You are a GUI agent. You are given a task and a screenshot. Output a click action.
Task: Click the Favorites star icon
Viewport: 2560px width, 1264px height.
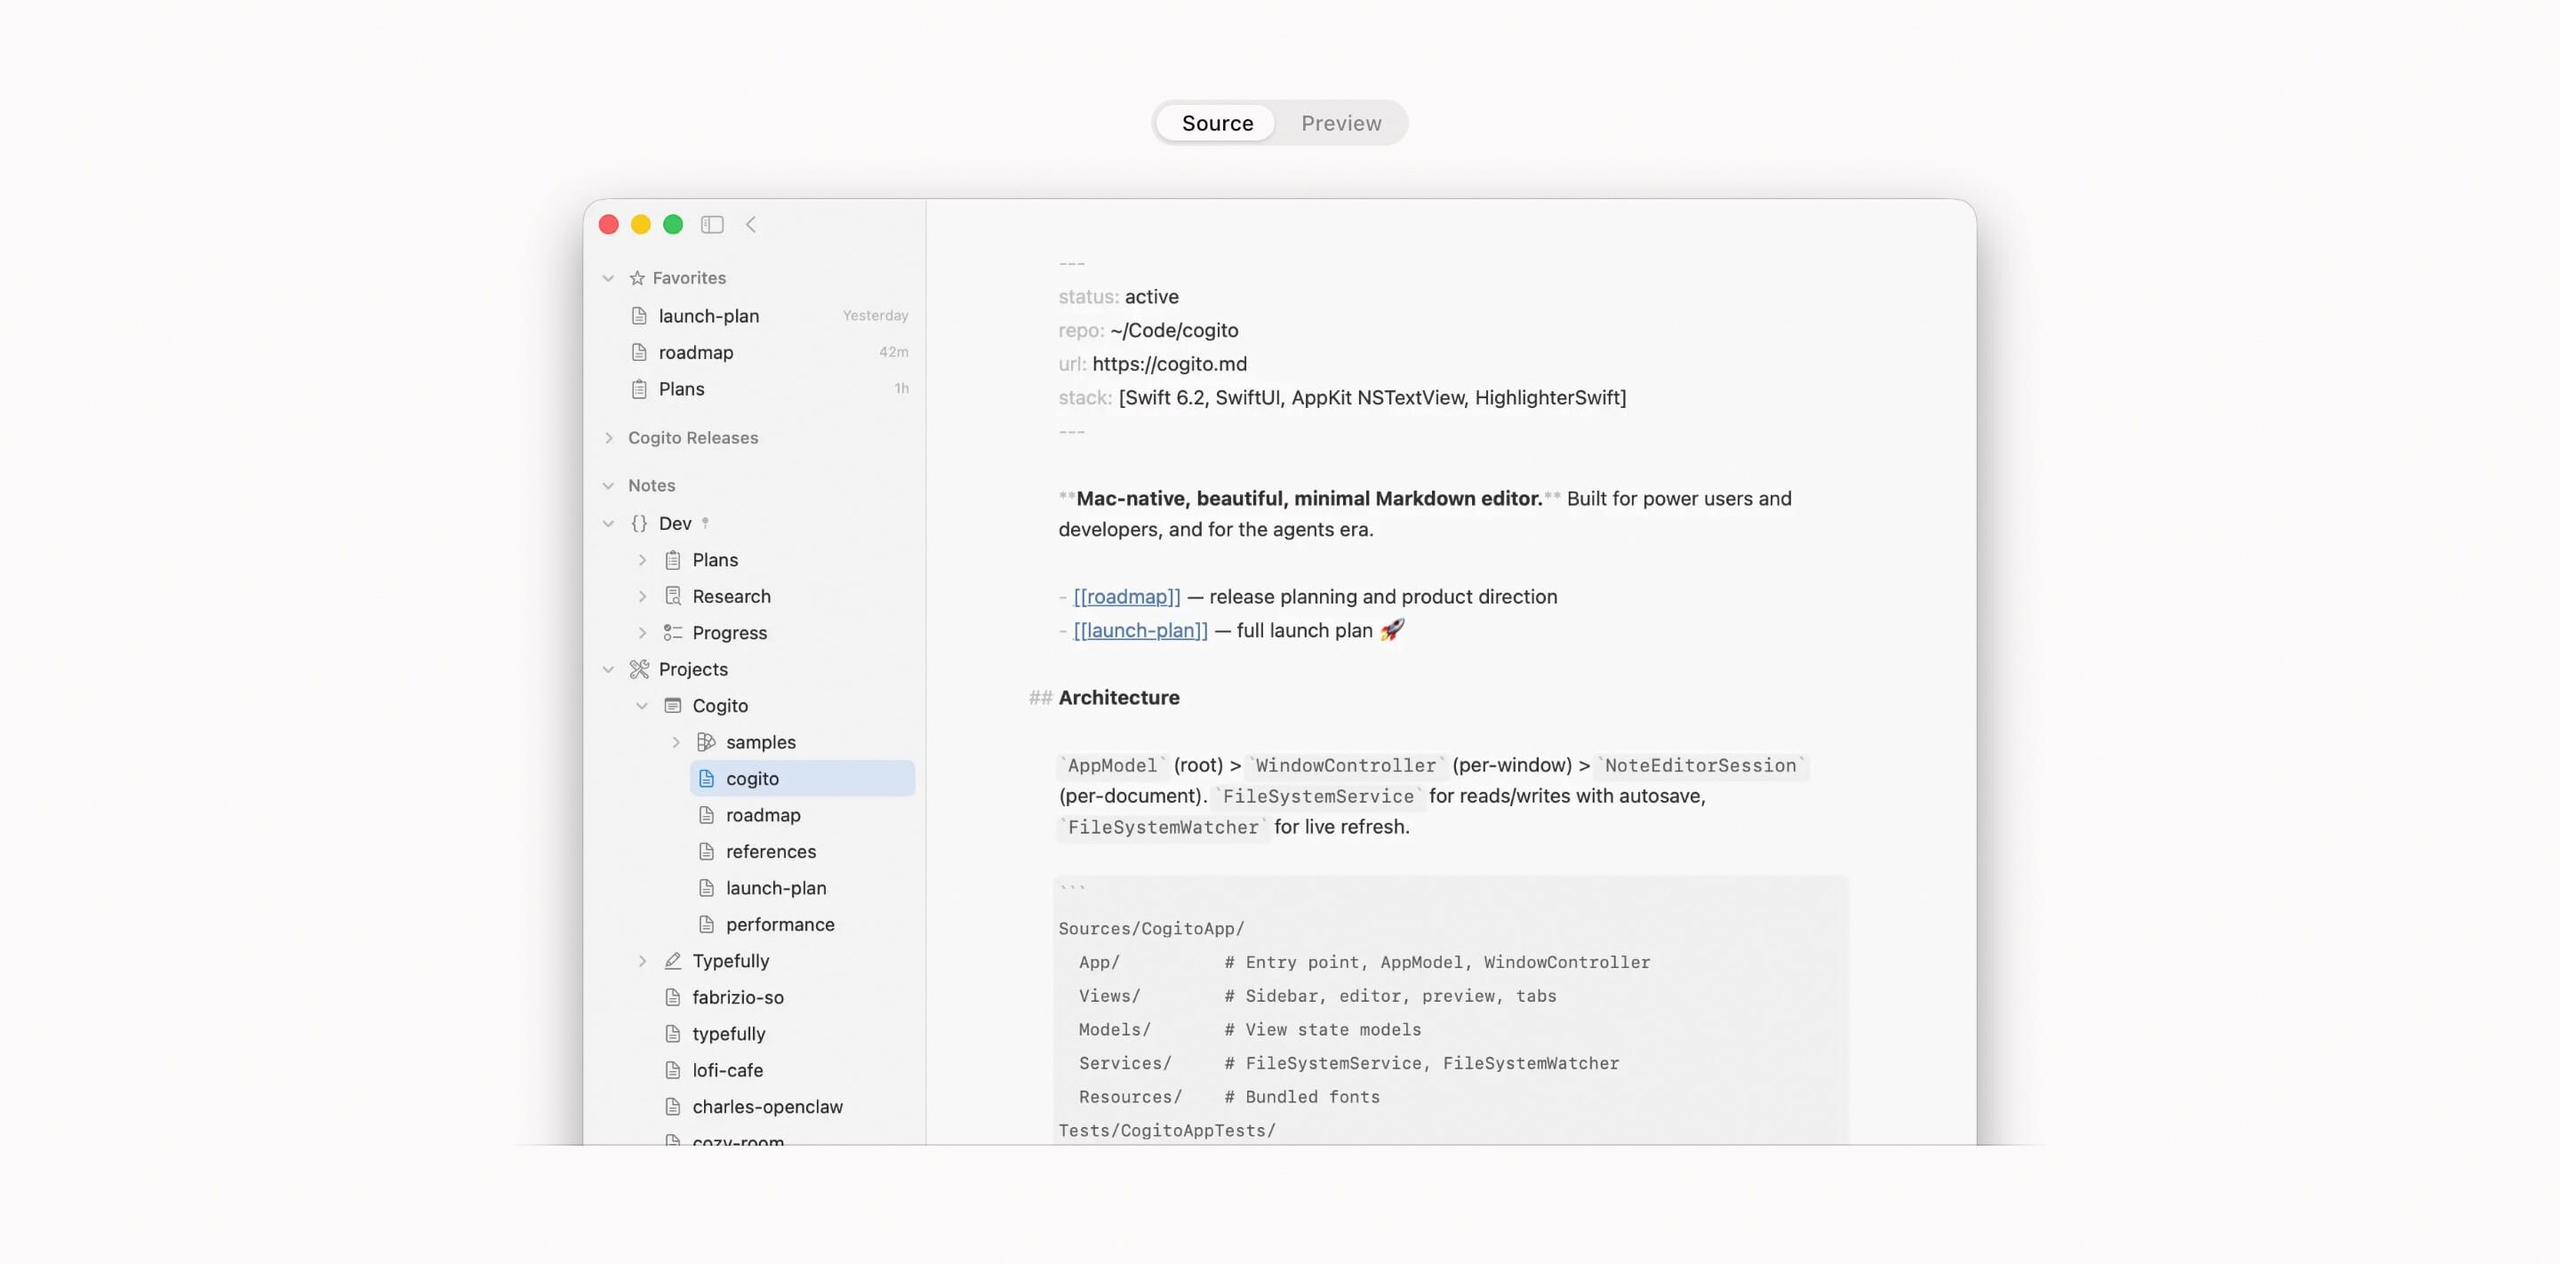coord(637,278)
